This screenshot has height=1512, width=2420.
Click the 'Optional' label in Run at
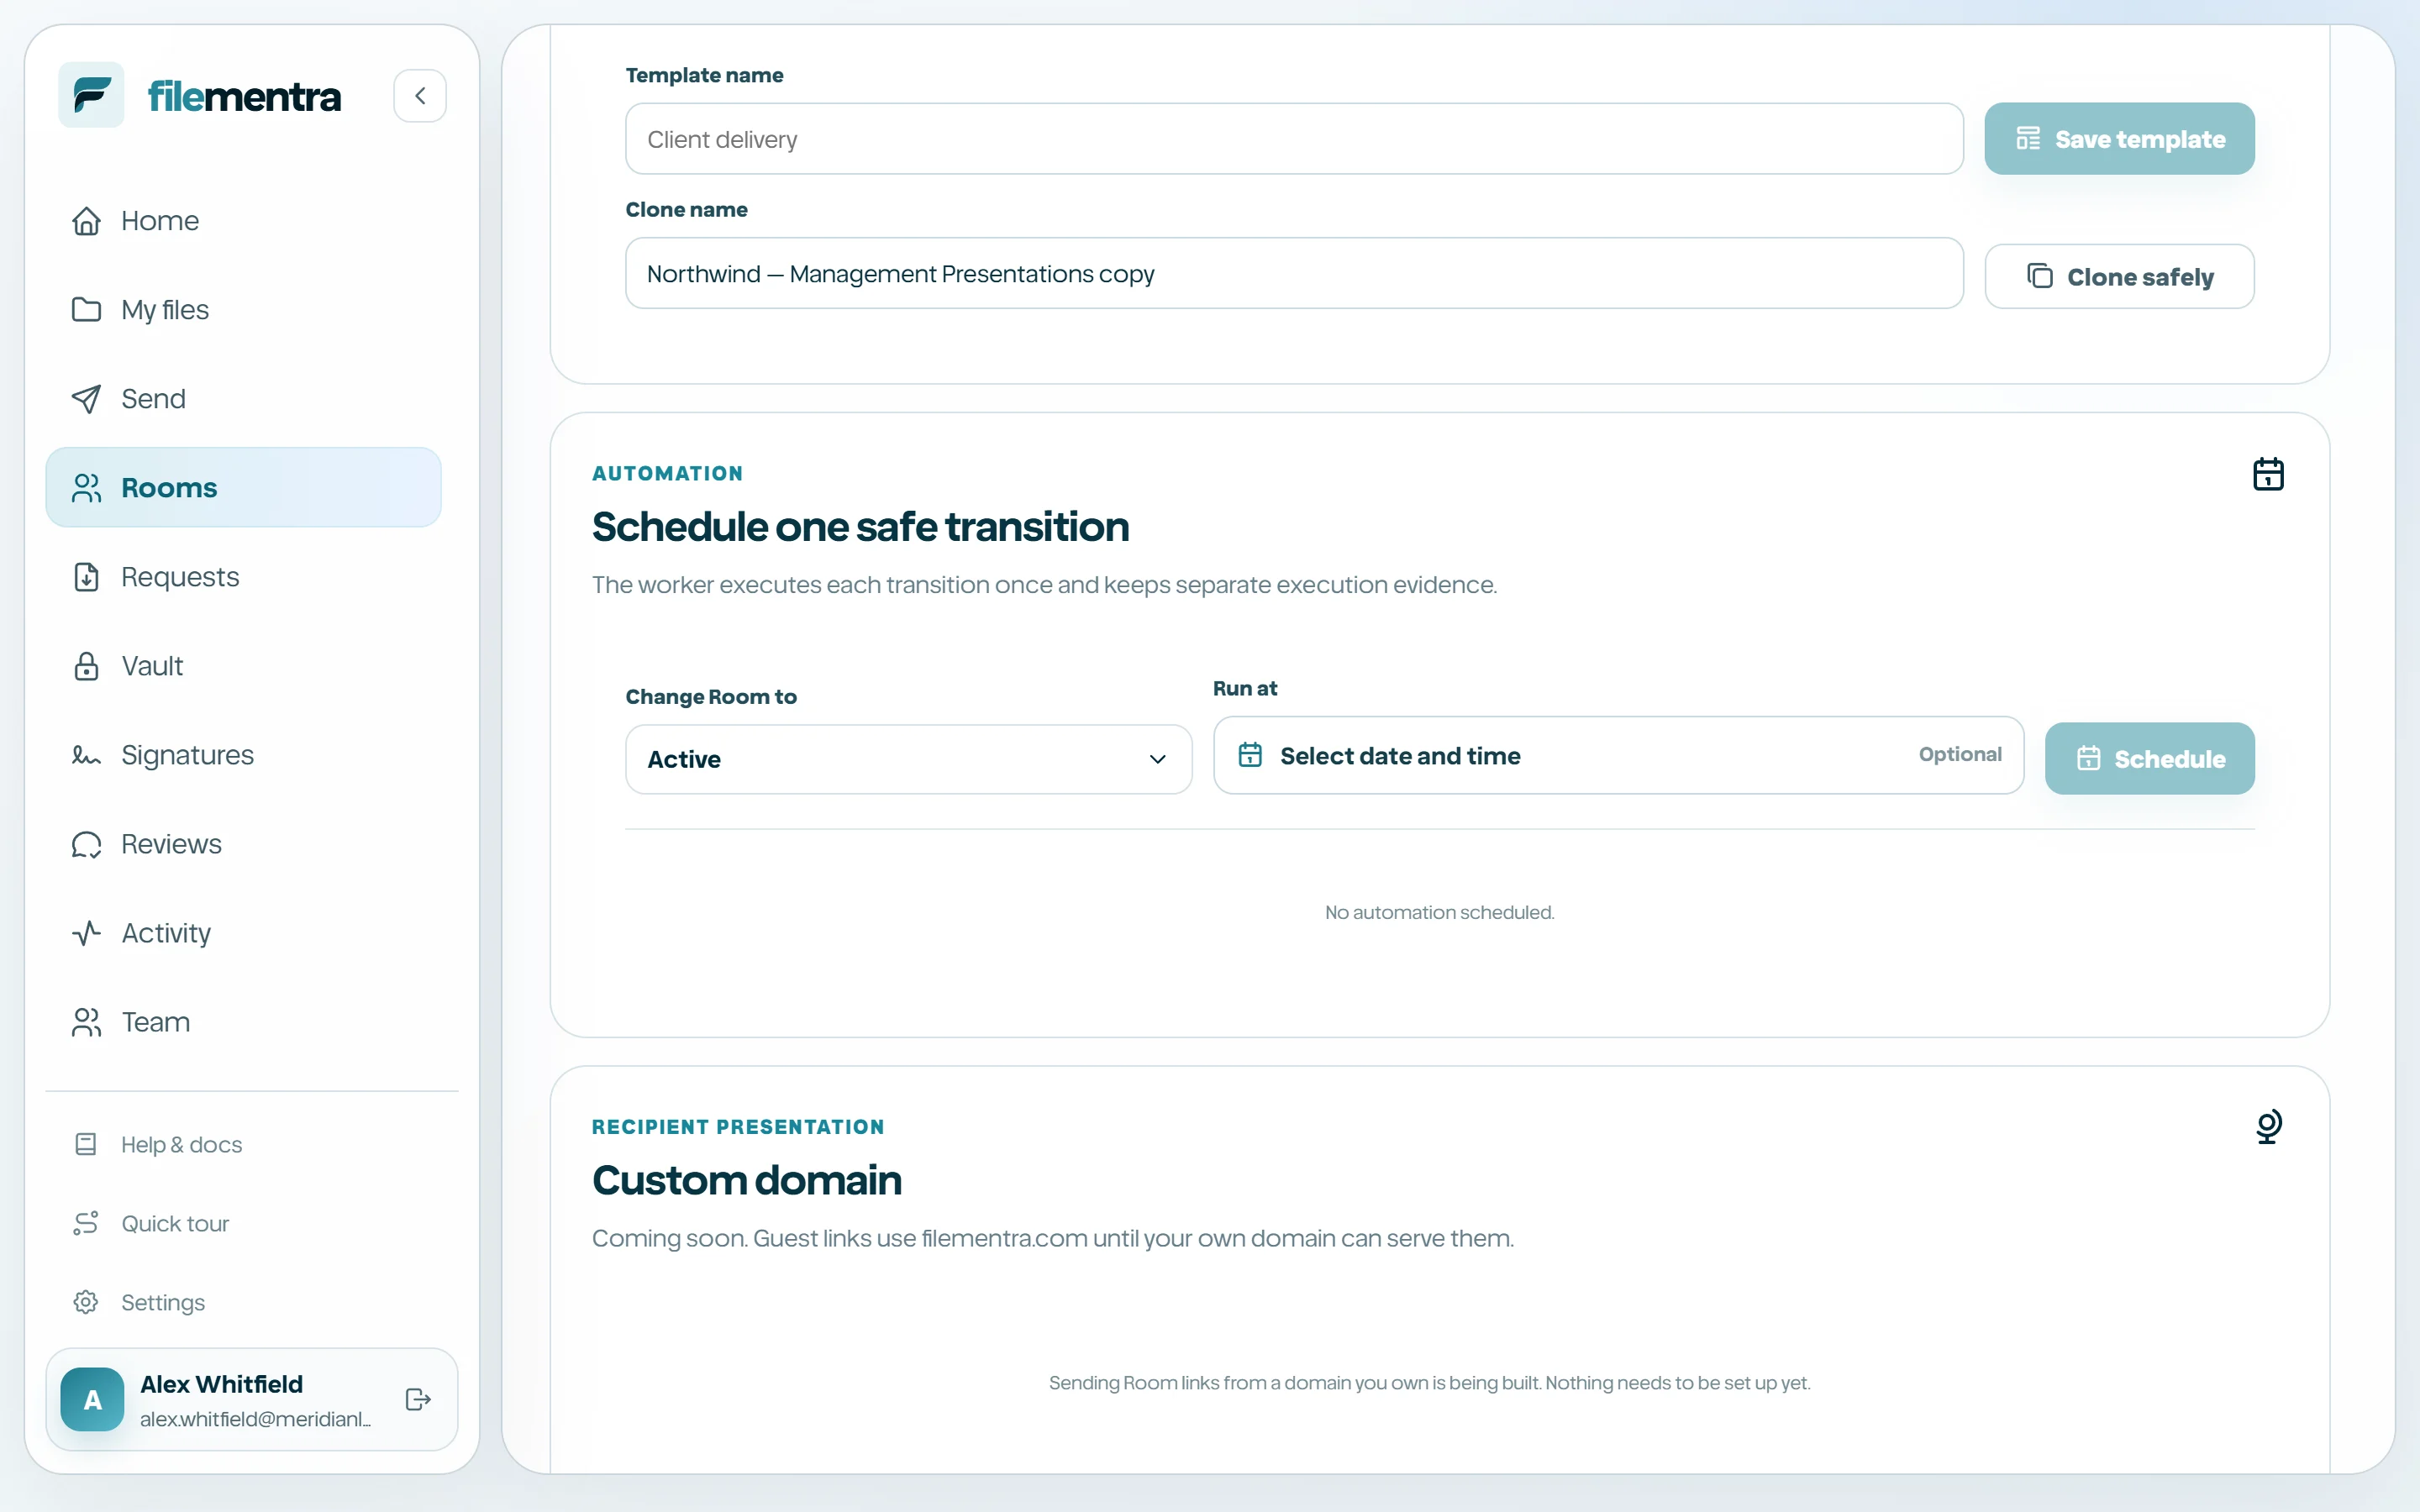tap(1959, 754)
